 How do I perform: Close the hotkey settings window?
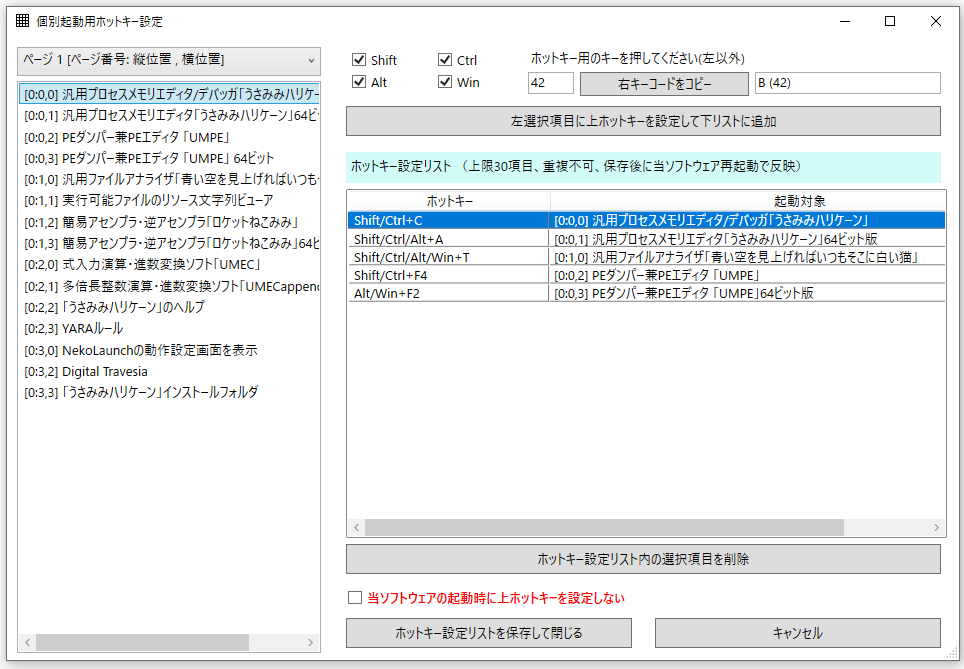click(x=936, y=21)
